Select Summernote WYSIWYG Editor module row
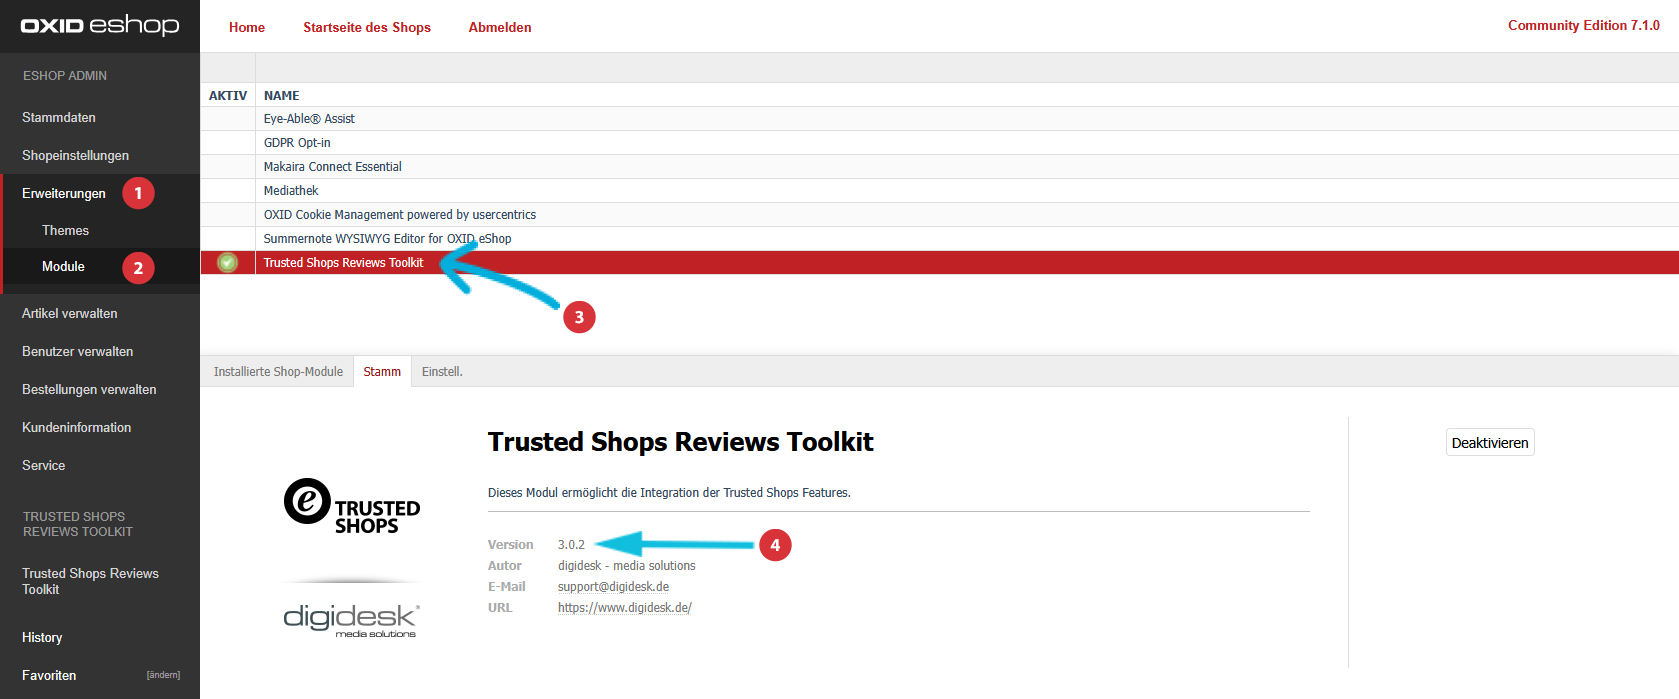The height and width of the screenshot is (699, 1679). [x=939, y=238]
